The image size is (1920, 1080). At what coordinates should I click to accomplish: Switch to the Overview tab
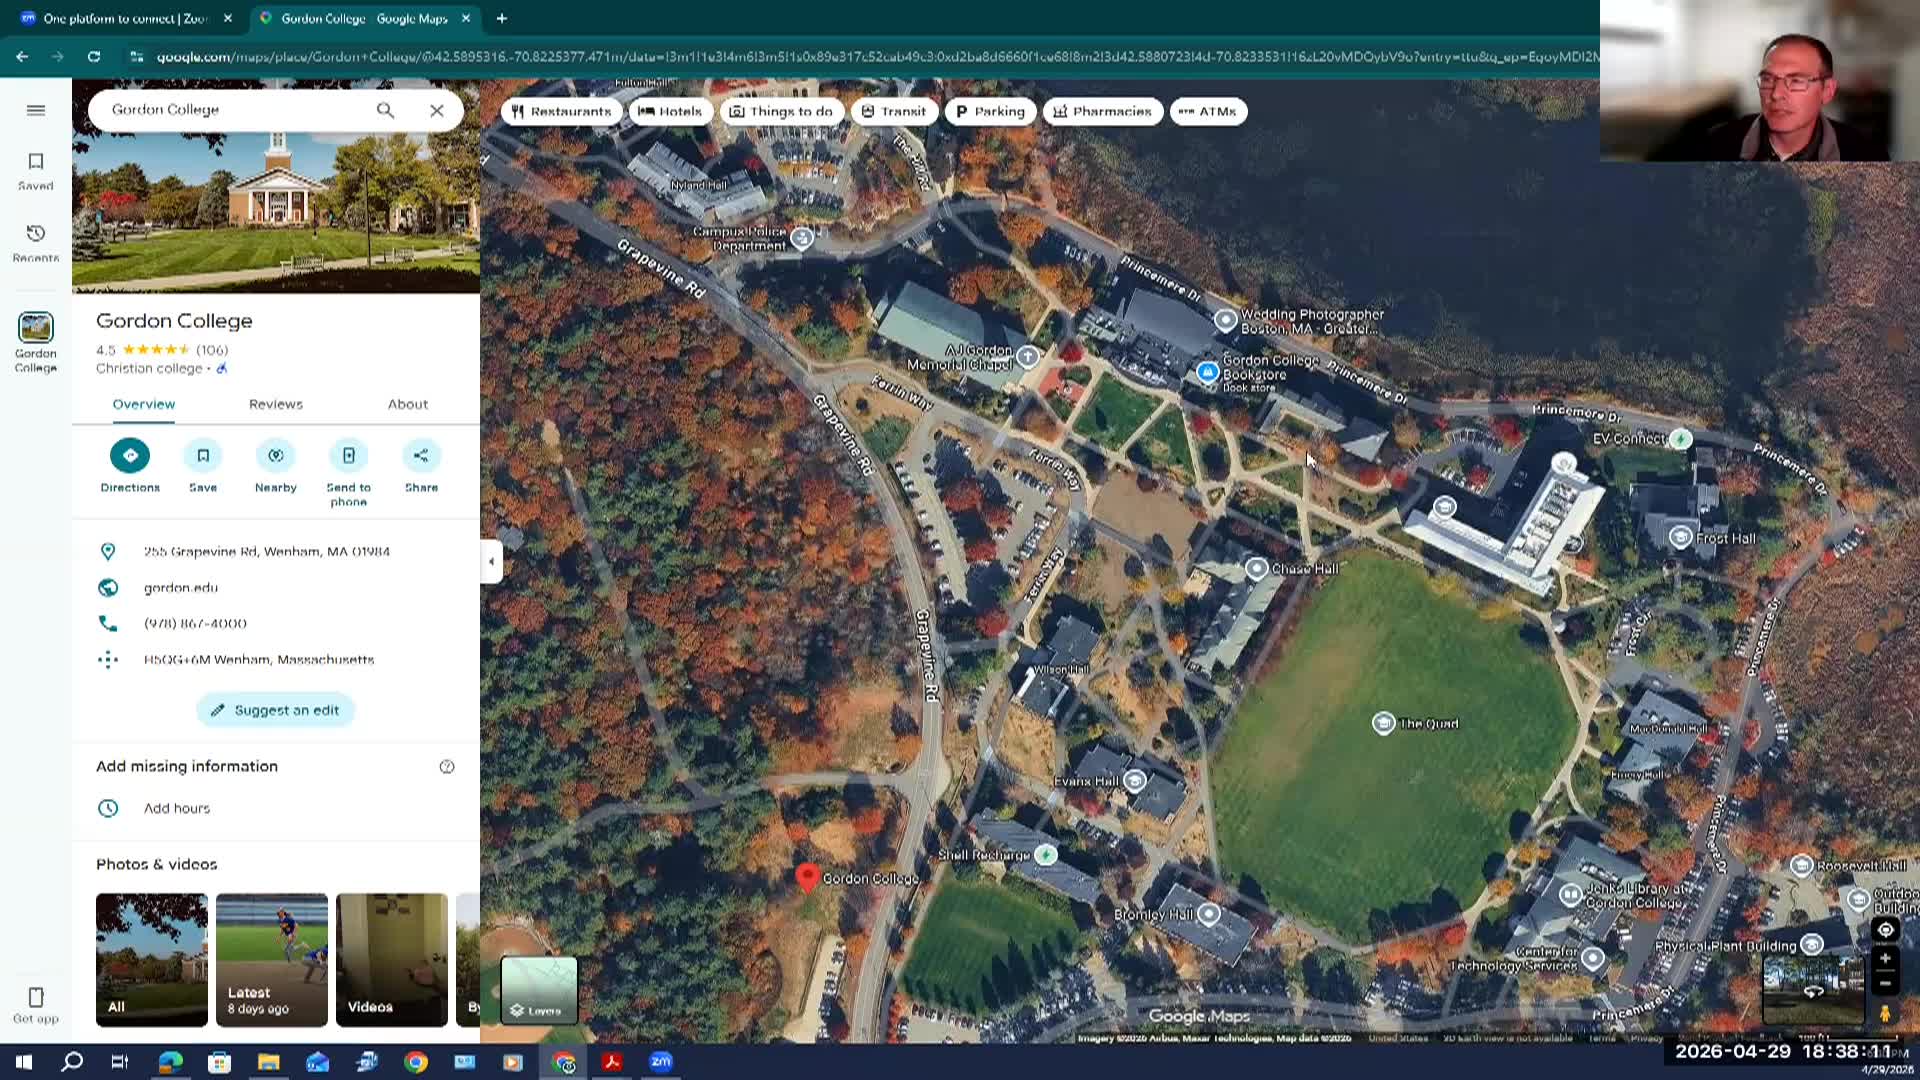tap(144, 404)
